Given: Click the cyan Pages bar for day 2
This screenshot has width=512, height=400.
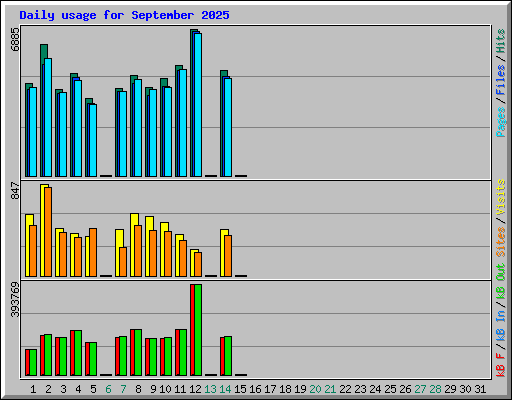Looking at the screenshot, I should 48,118.
